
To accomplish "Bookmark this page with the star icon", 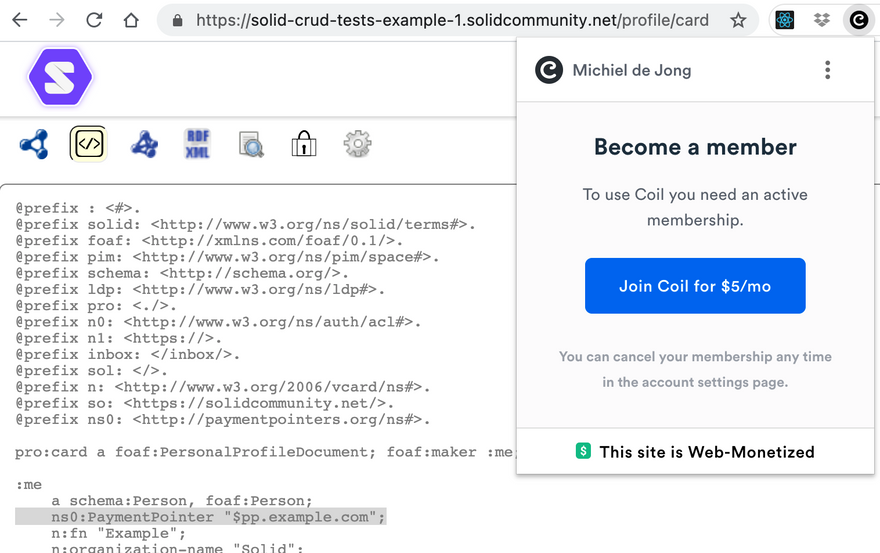I will 738,20.
